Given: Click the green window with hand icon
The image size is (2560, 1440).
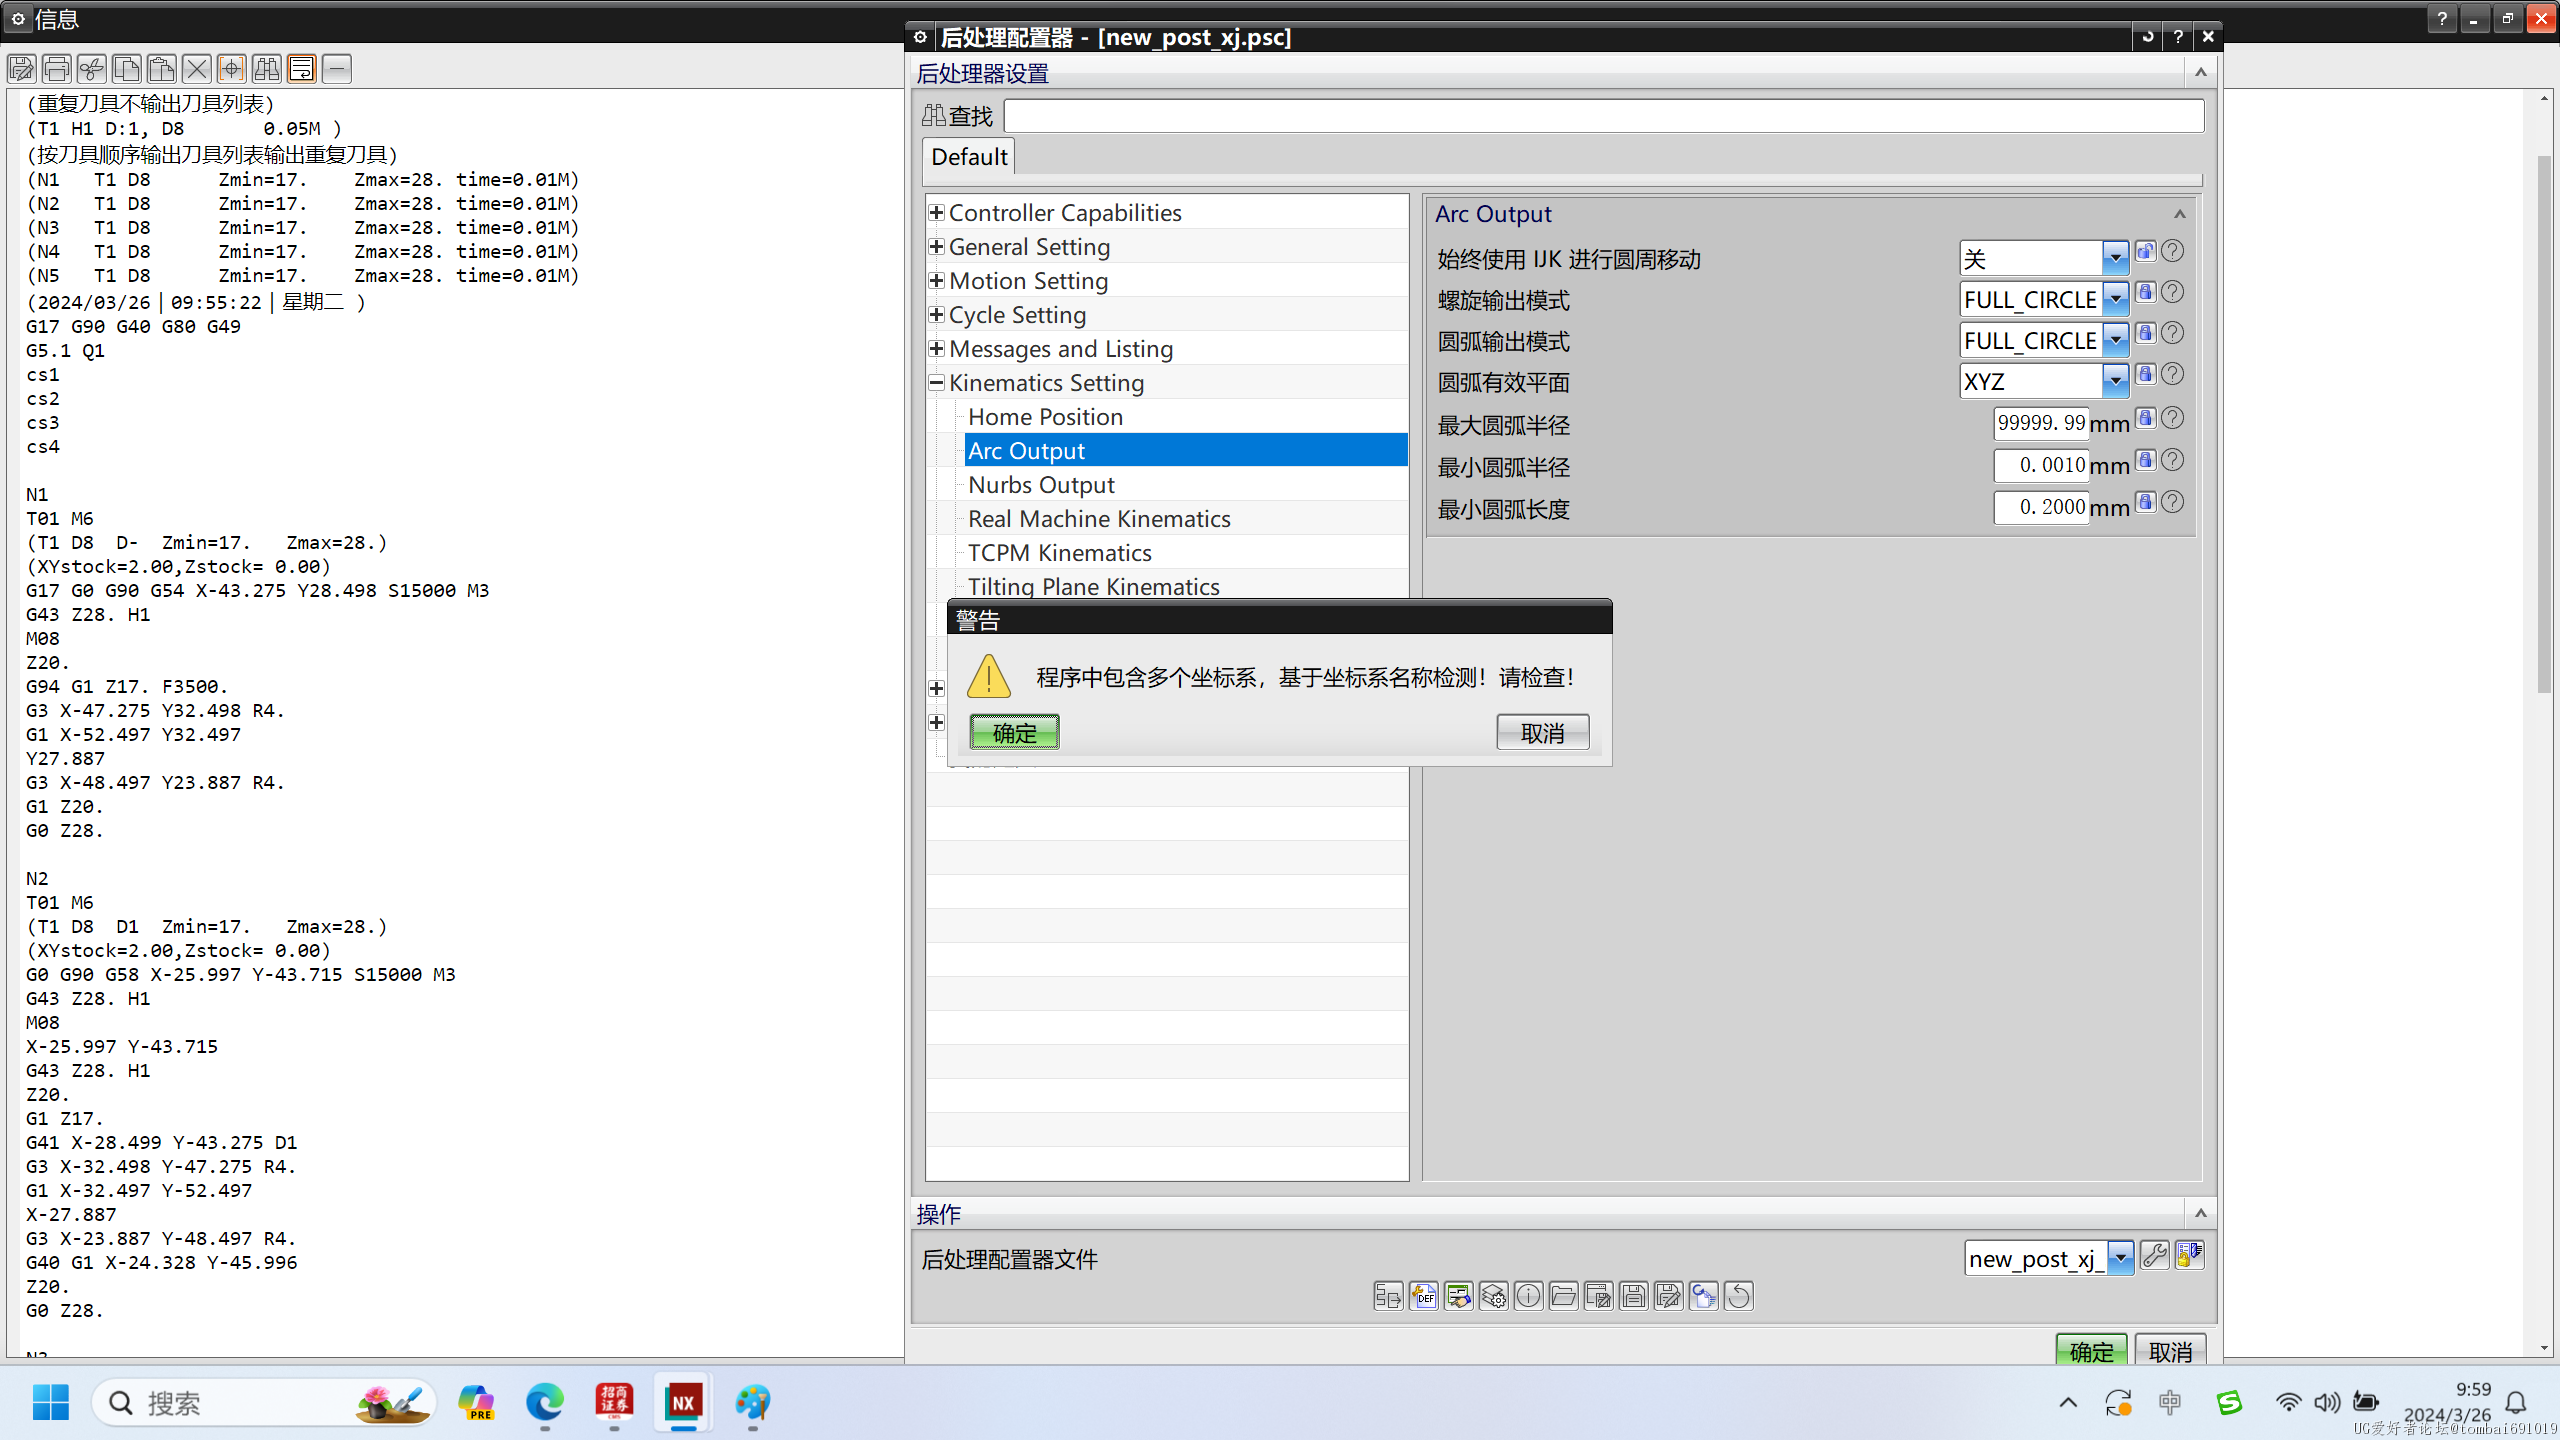Looking at the screenshot, I should 1458,1296.
